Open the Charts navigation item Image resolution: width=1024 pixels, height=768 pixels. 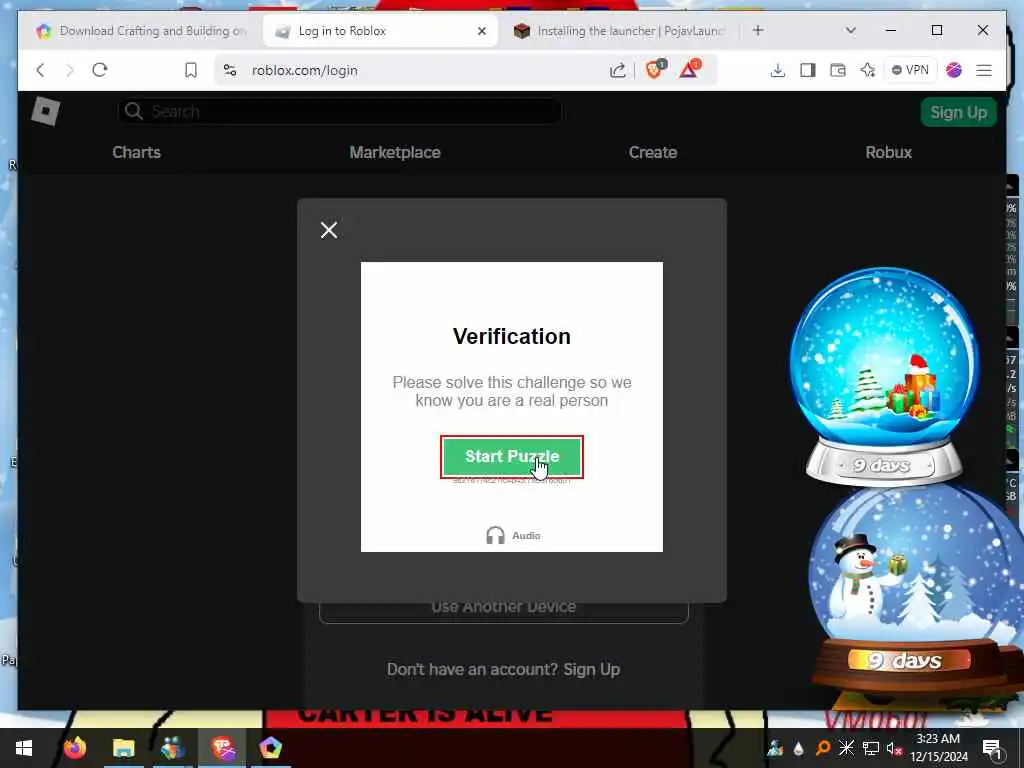coord(136,152)
